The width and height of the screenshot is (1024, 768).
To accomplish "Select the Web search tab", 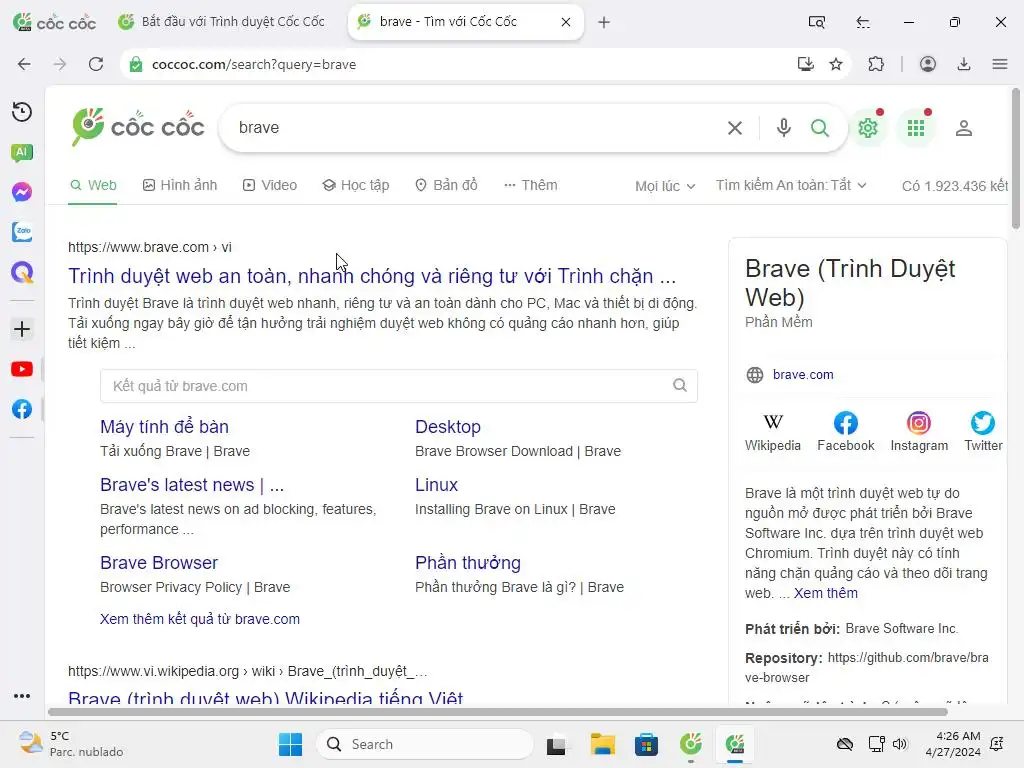I will pyautogui.click(x=93, y=185).
